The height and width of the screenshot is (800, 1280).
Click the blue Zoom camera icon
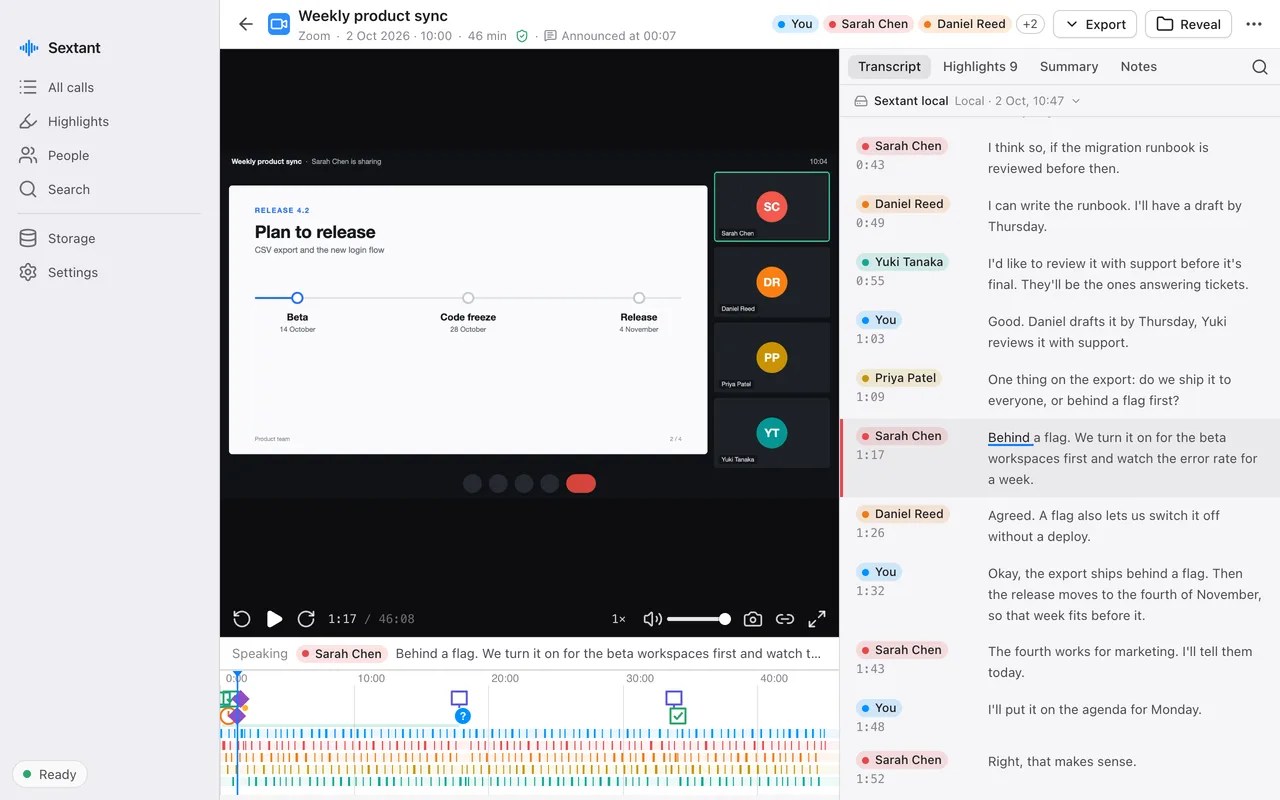pyautogui.click(x=279, y=24)
